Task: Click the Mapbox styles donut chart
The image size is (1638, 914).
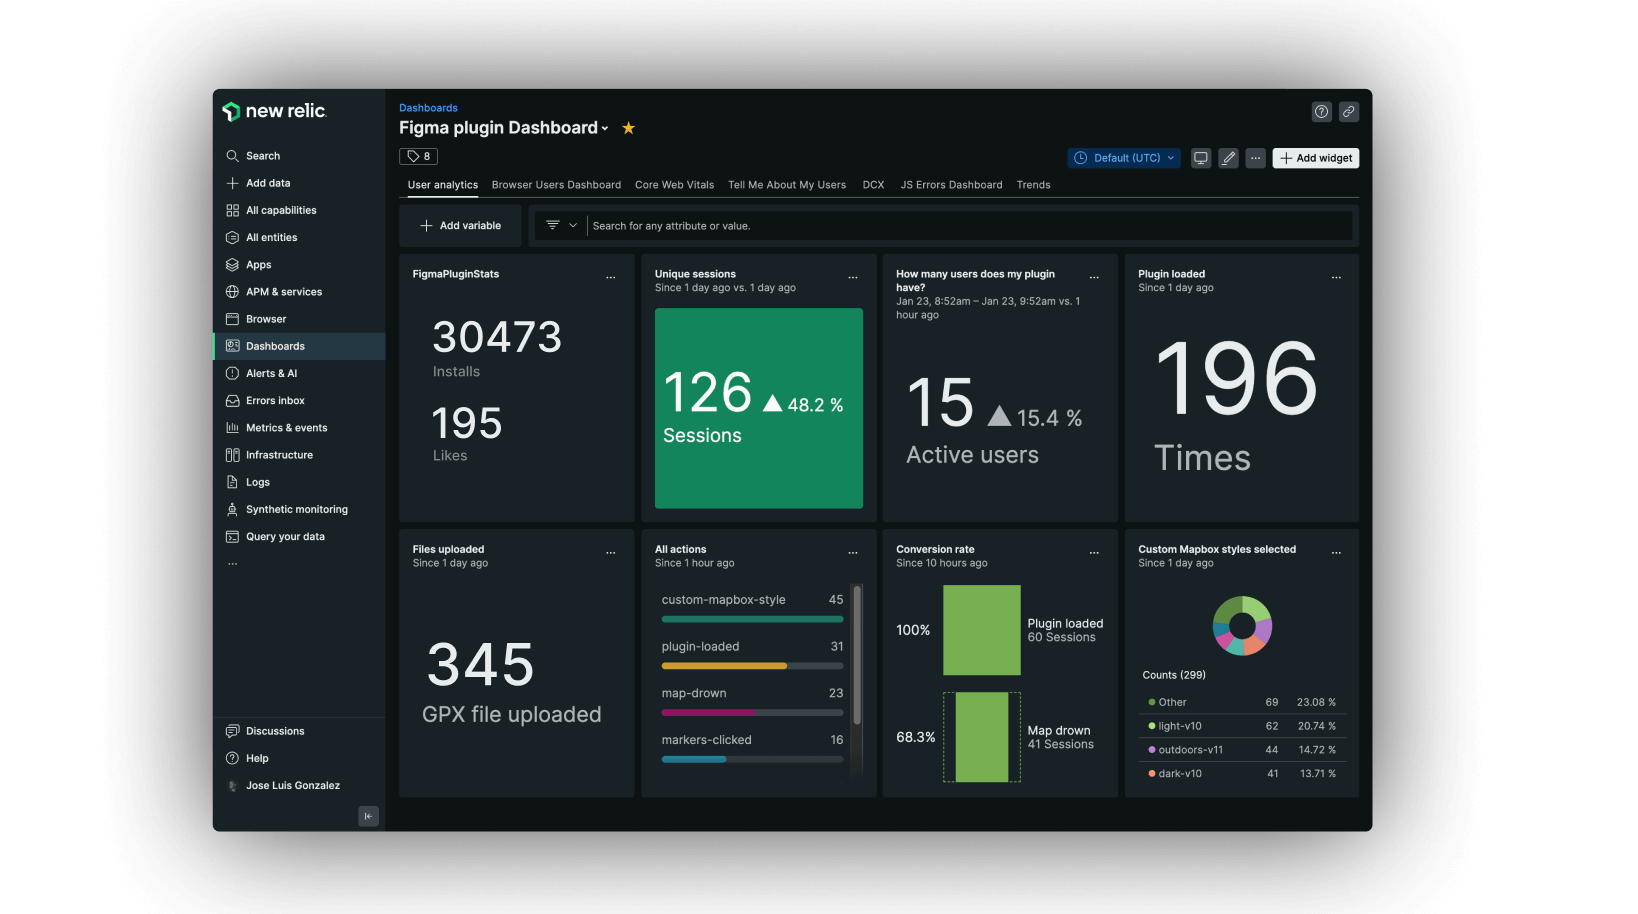Action: coord(1242,626)
